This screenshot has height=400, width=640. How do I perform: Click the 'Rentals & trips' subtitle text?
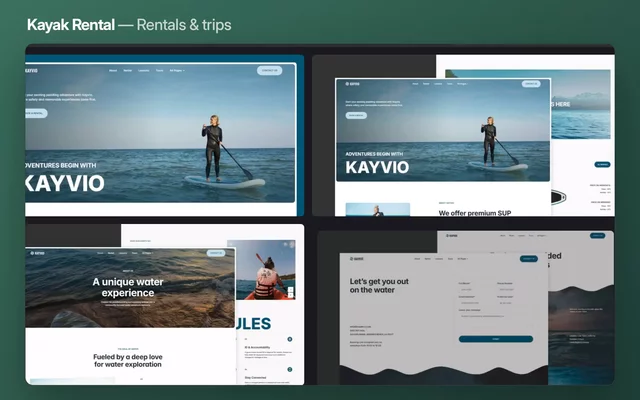pos(184,25)
